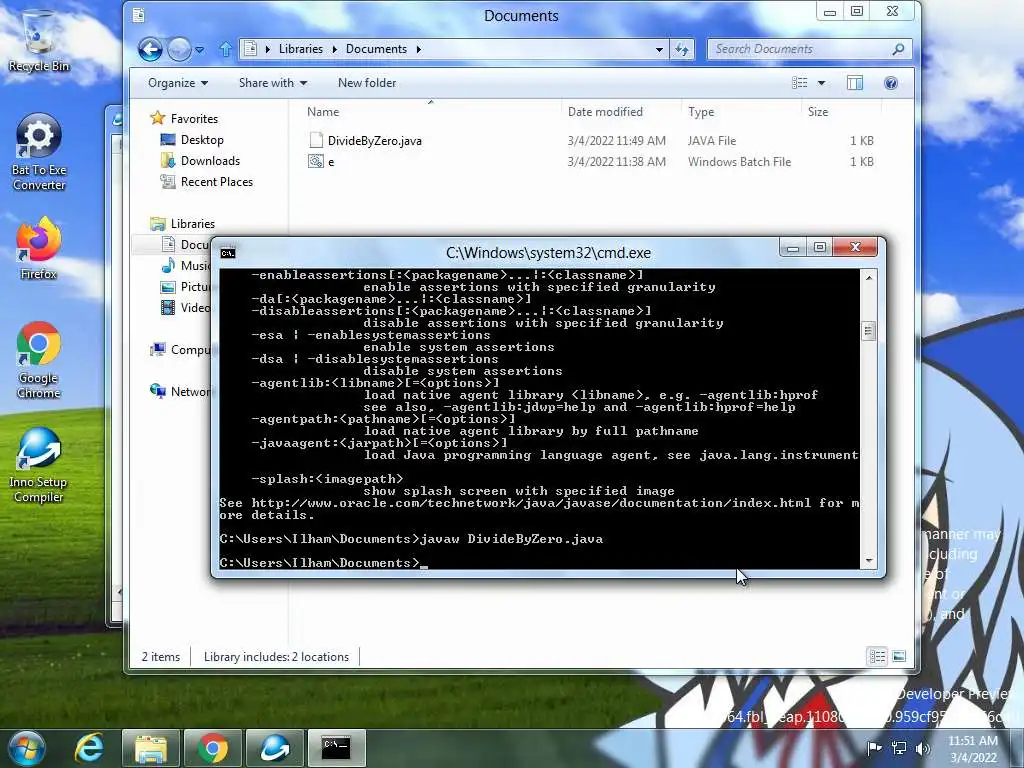The image size is (1024, 768).
Task: Launch Bat To Exe Converter desktop shortcut
Action: (x=39, y=152)
